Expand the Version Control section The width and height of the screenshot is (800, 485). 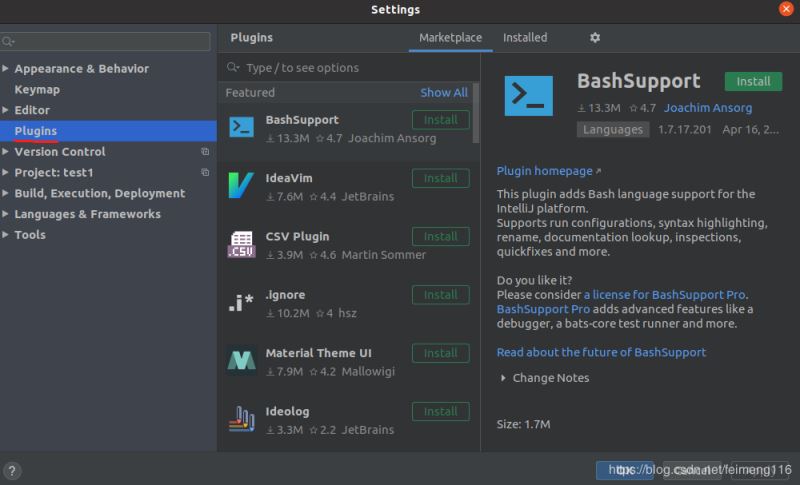click(5, 151)
